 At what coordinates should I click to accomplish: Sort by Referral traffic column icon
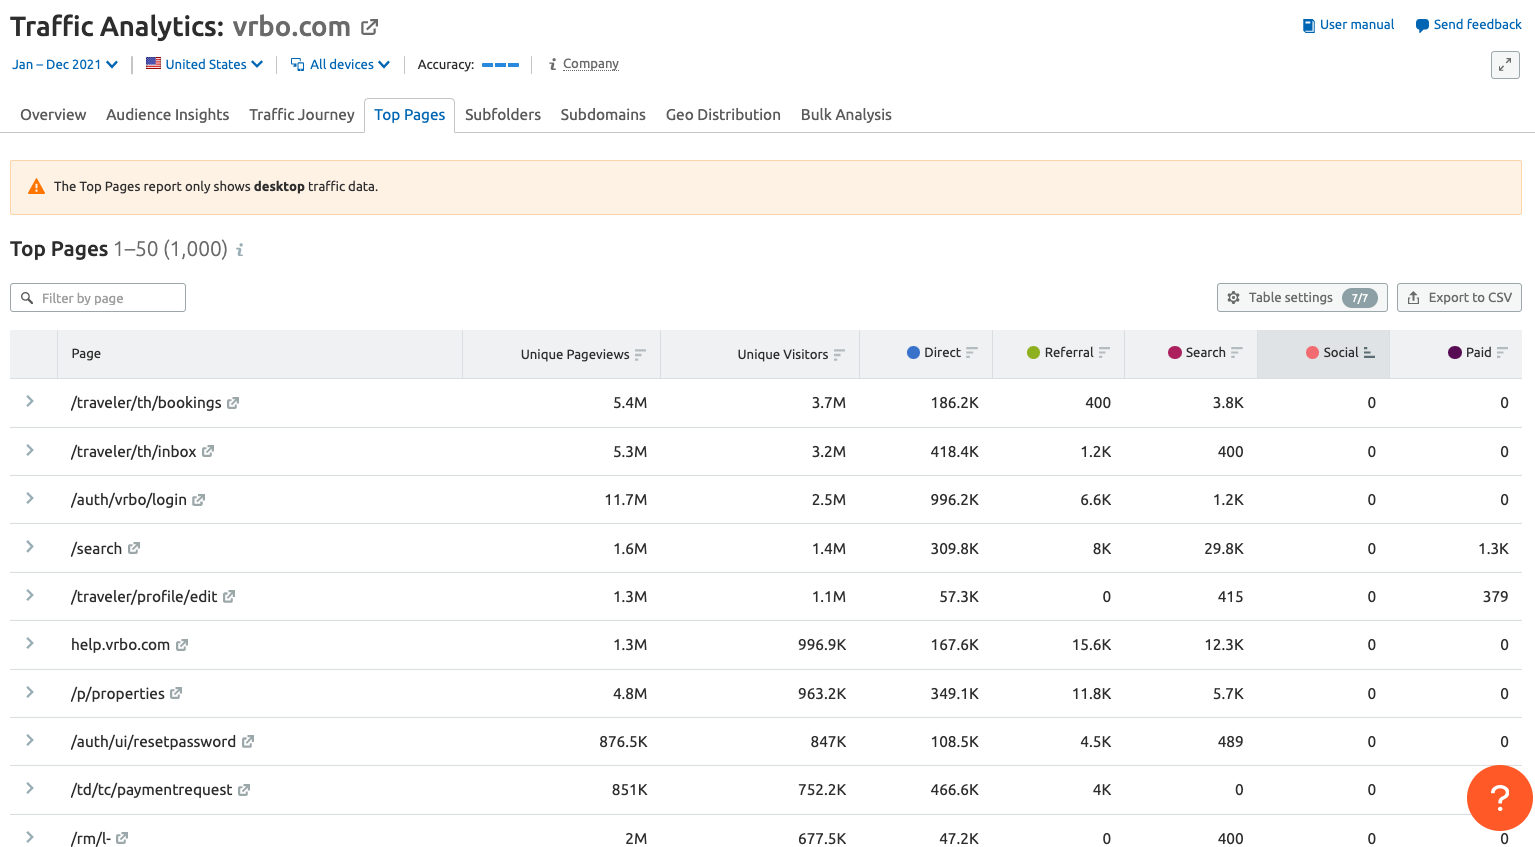(1104, 353)
